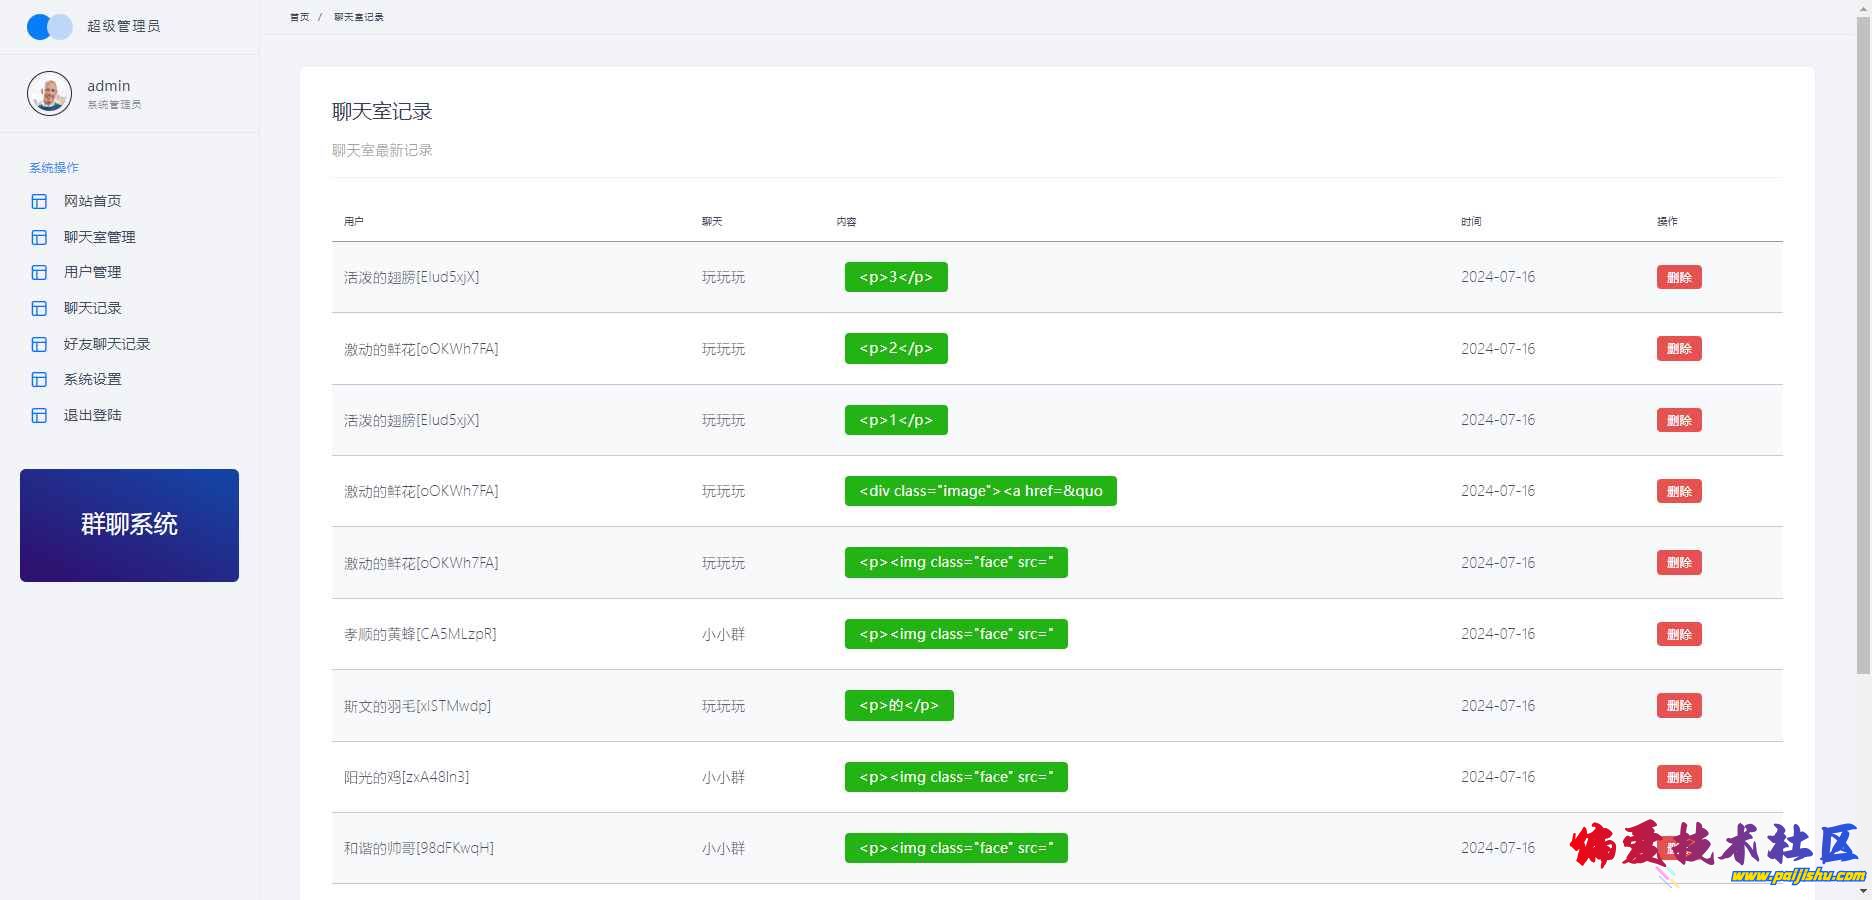Click the icon beside 好友聊天记录
The height and width of the screenshot is (900, 1872).
pos(39,344)
